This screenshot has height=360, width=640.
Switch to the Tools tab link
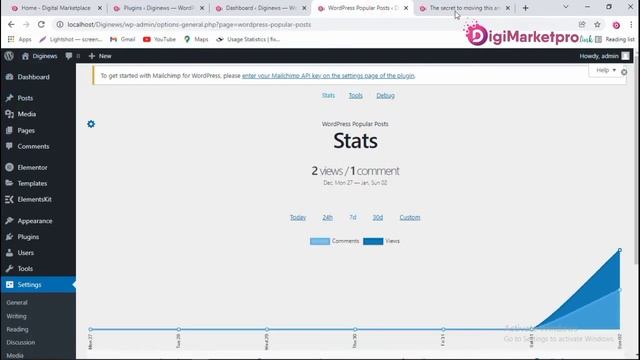(356, 95)
